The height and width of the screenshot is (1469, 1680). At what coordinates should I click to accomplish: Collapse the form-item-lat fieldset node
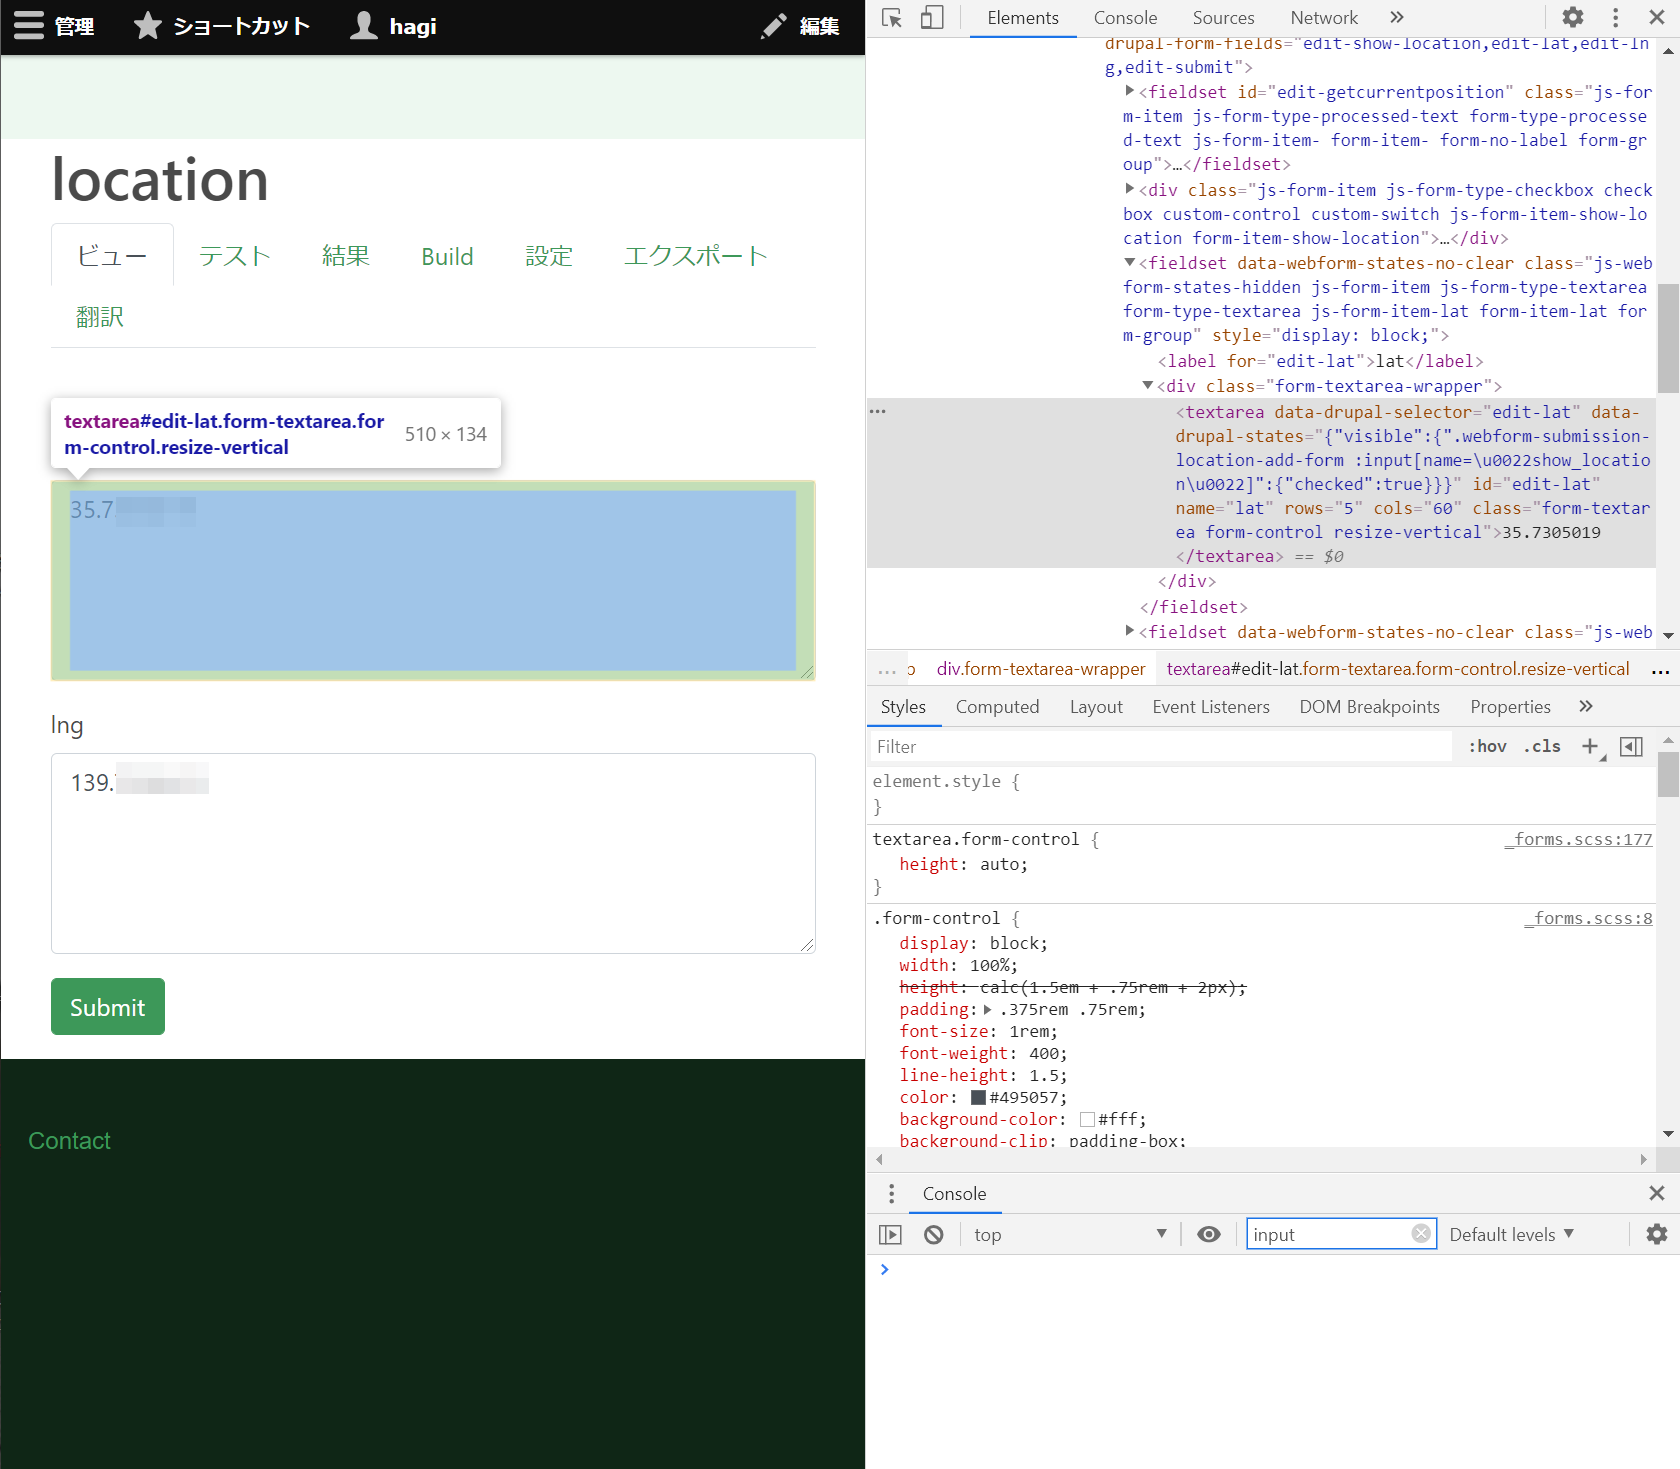point(1130,263)
